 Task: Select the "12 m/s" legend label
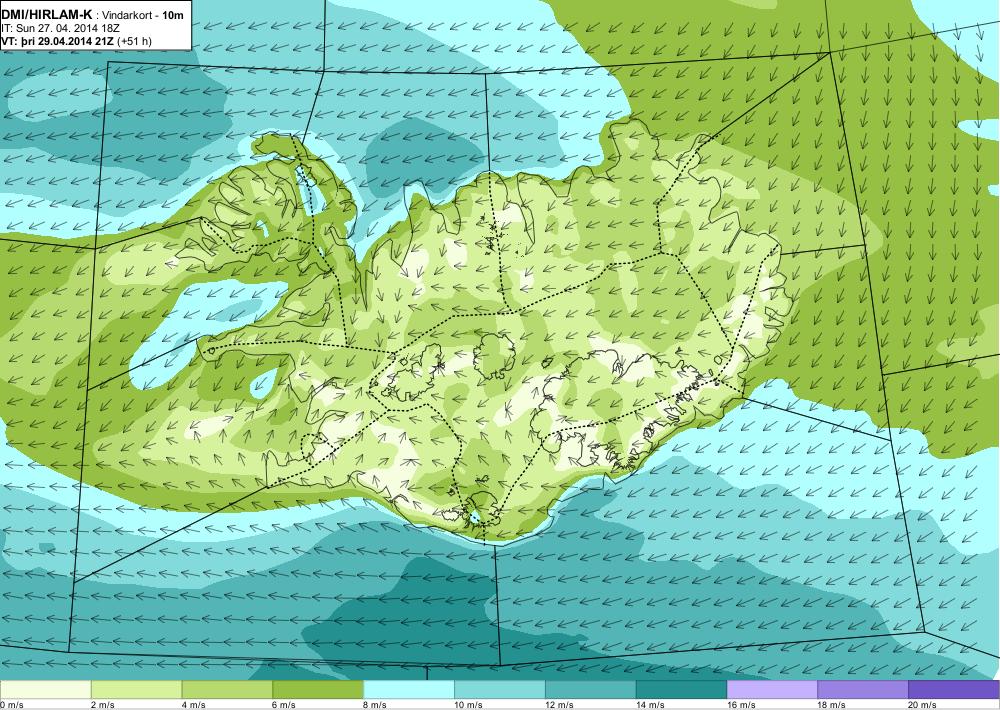click(560, 704)
